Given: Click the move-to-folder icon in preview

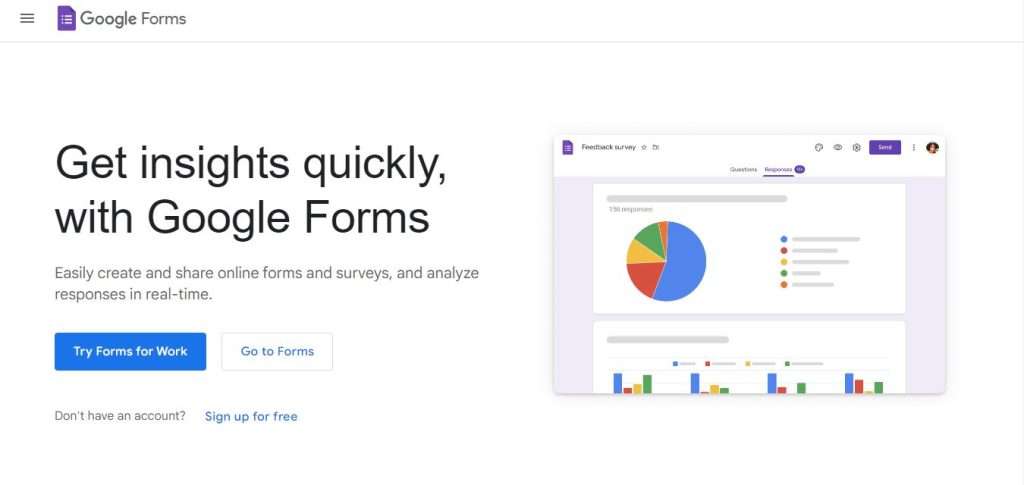Looking at the screenshot, I should click(656, 148).
